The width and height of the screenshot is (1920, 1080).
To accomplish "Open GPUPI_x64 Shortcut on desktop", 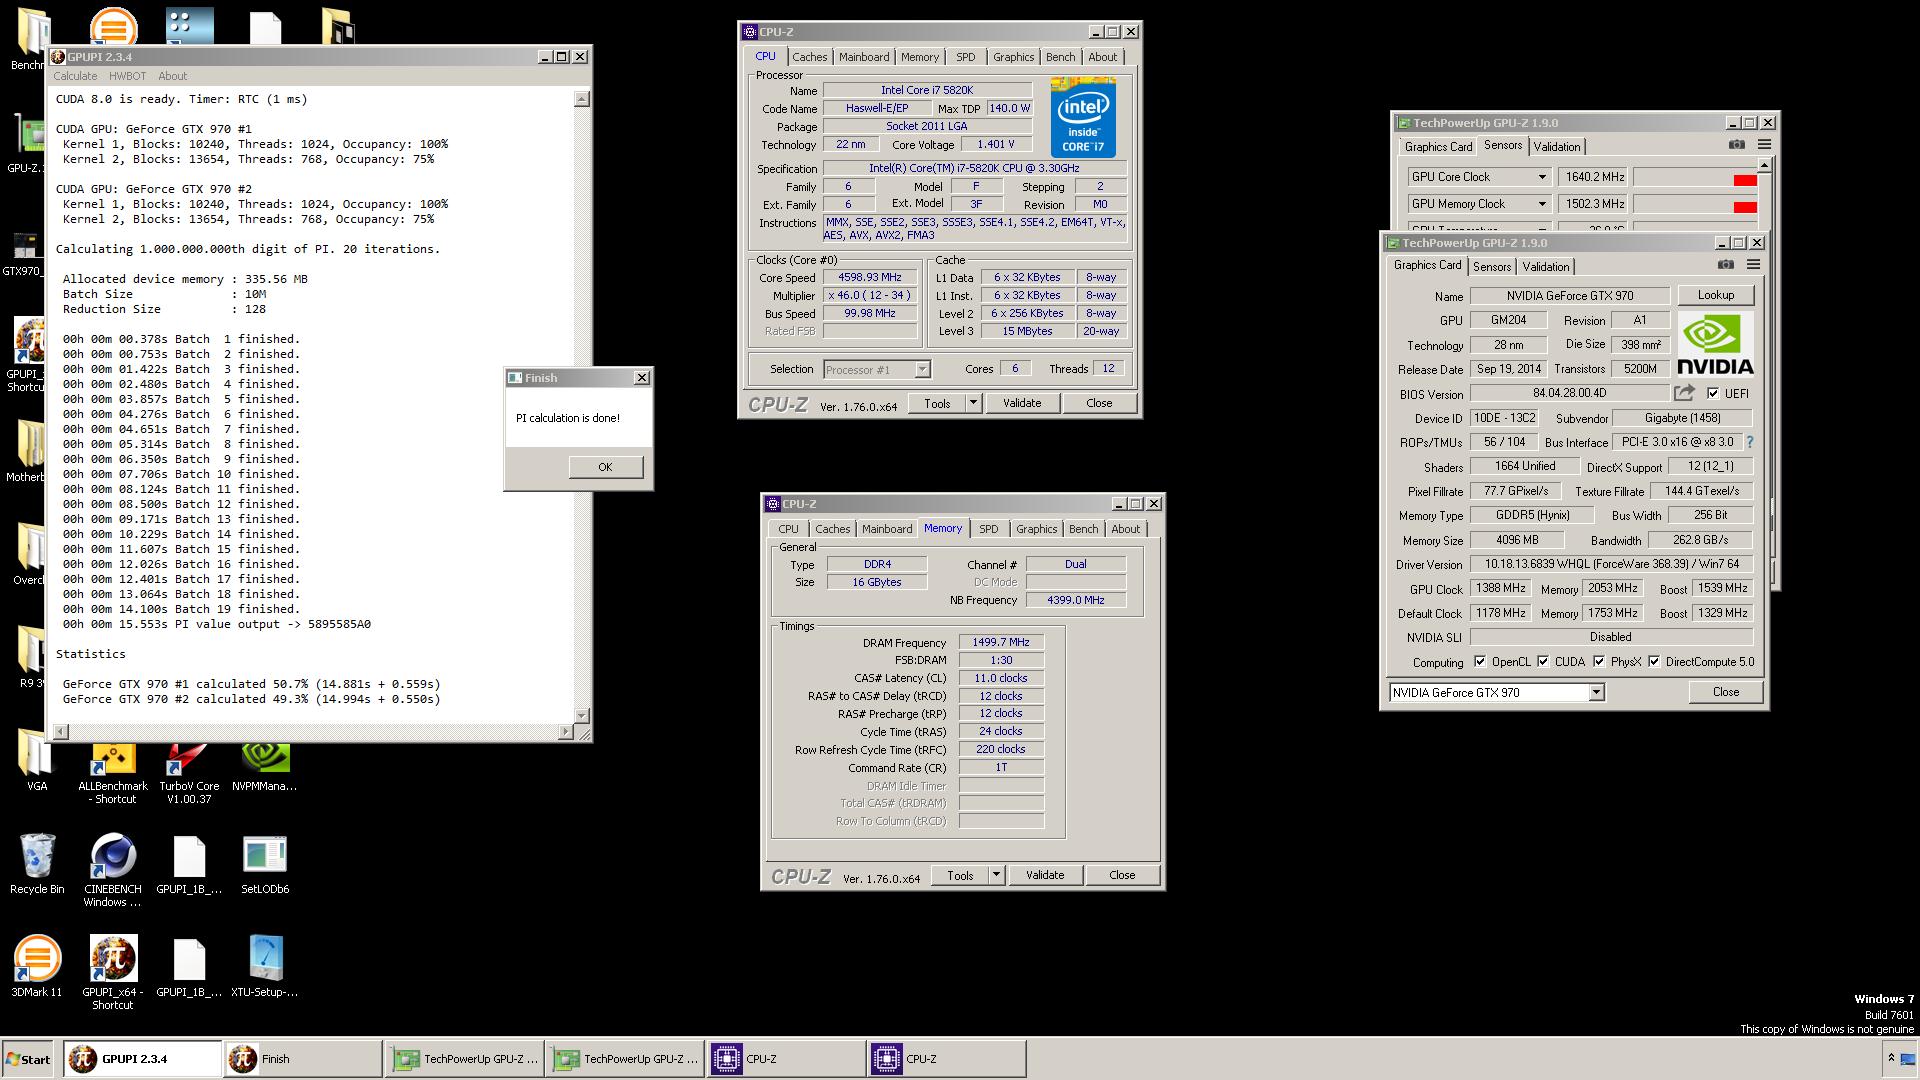I will tap(113, 972).
